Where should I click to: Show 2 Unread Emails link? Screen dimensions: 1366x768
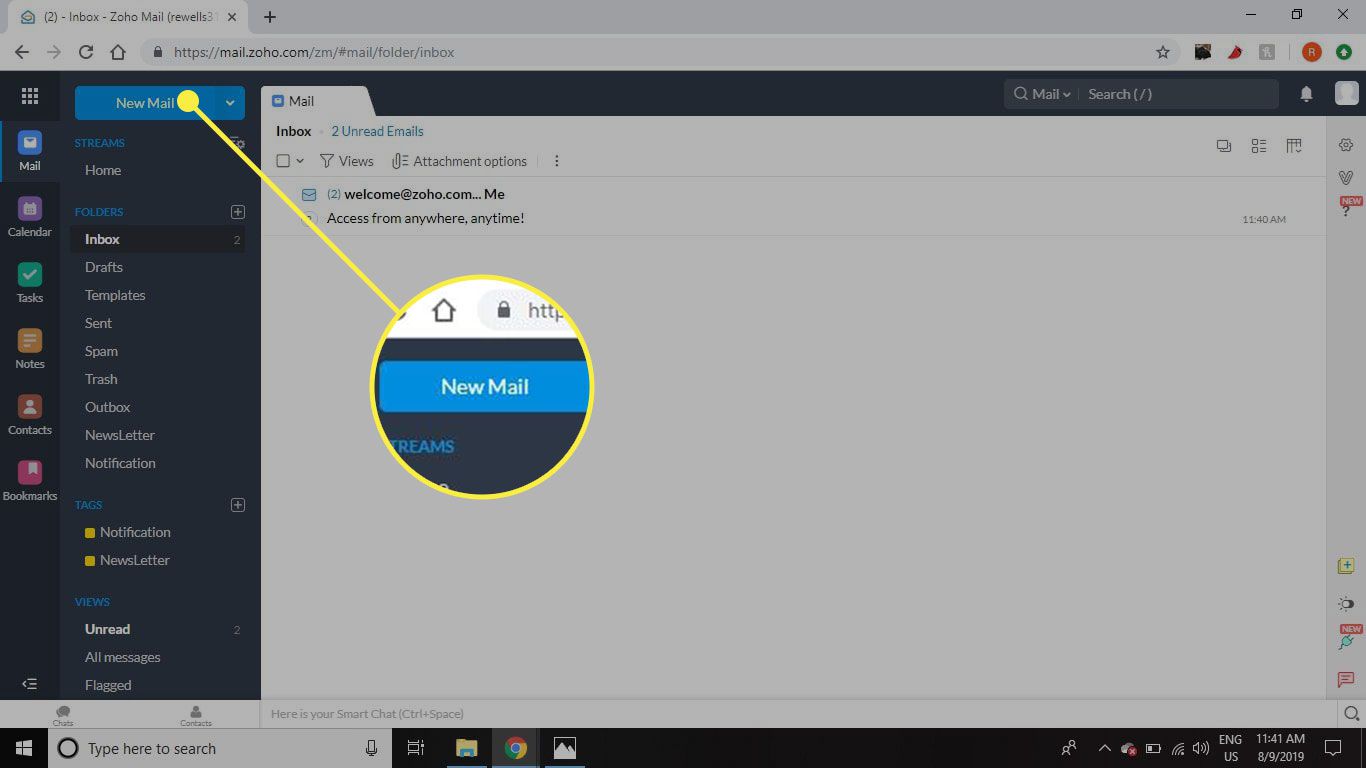pos(377,131)
